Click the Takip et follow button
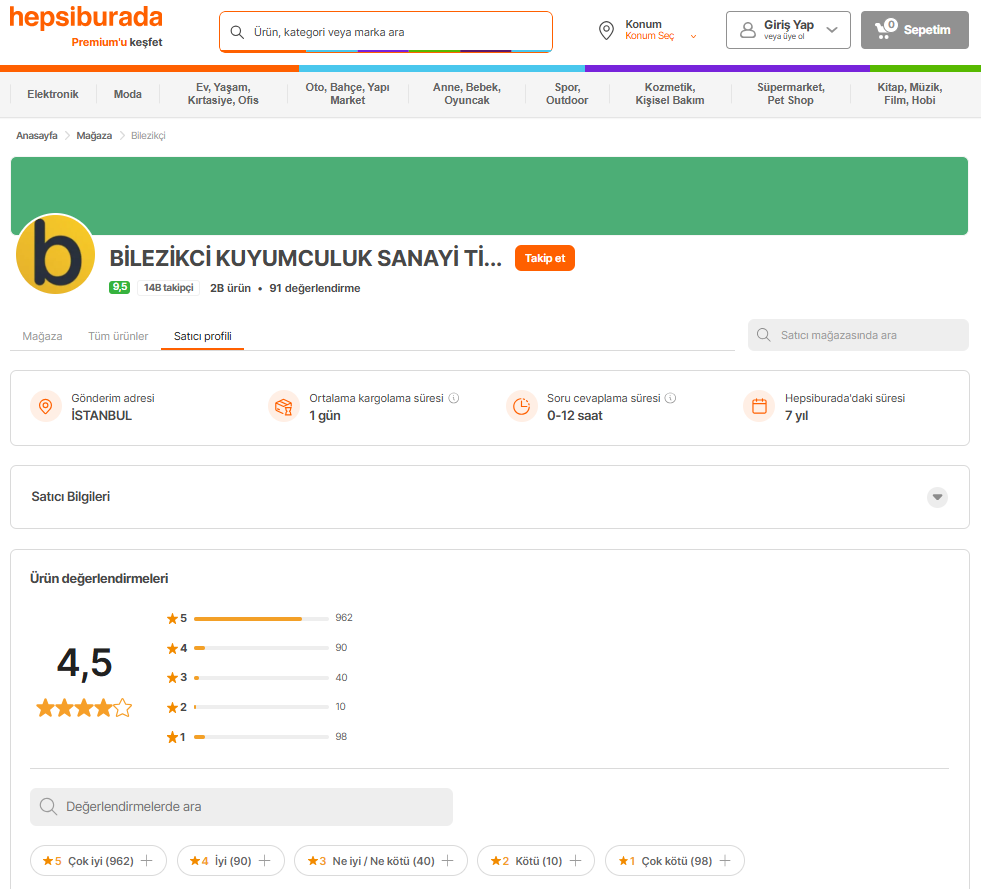This screenshot has width=981, height=889. click(544, 258)
